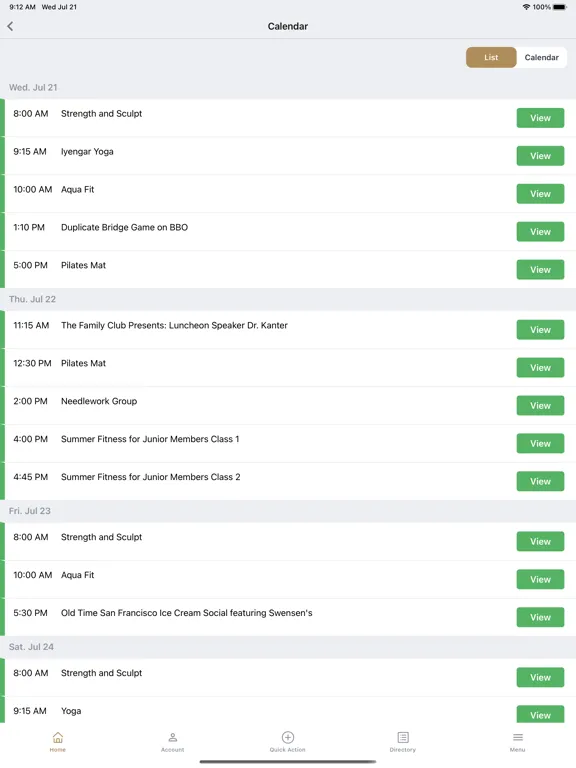The height and width of the screenshot is (768, 576).
Task: Switch to Calendar view toggle
Action: 541,57
